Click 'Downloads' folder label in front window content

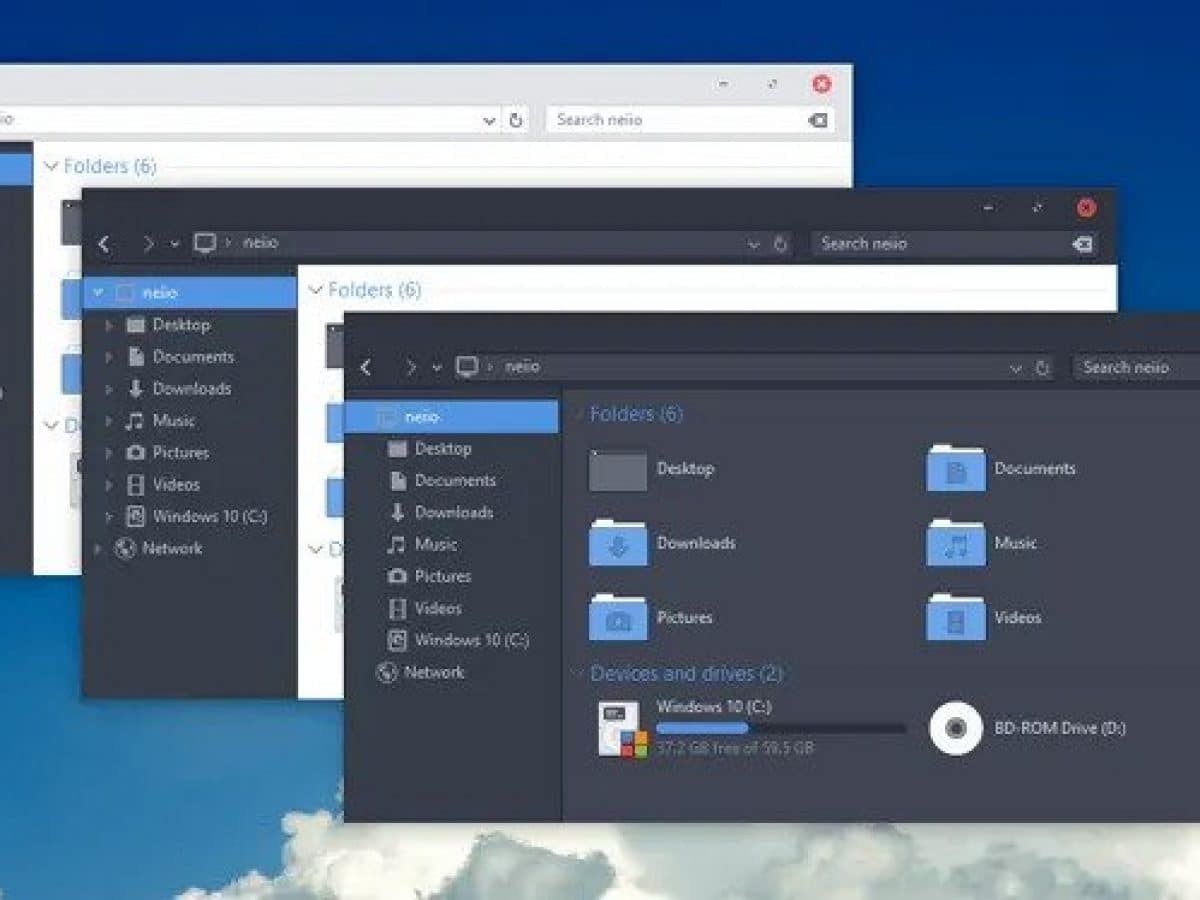pos(696,543)
